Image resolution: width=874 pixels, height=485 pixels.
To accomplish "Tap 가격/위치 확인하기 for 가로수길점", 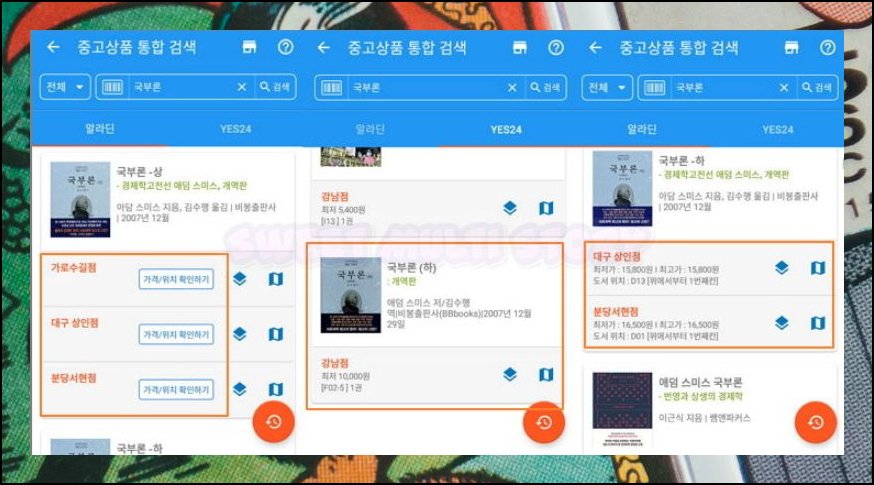I will click(176, 279).
